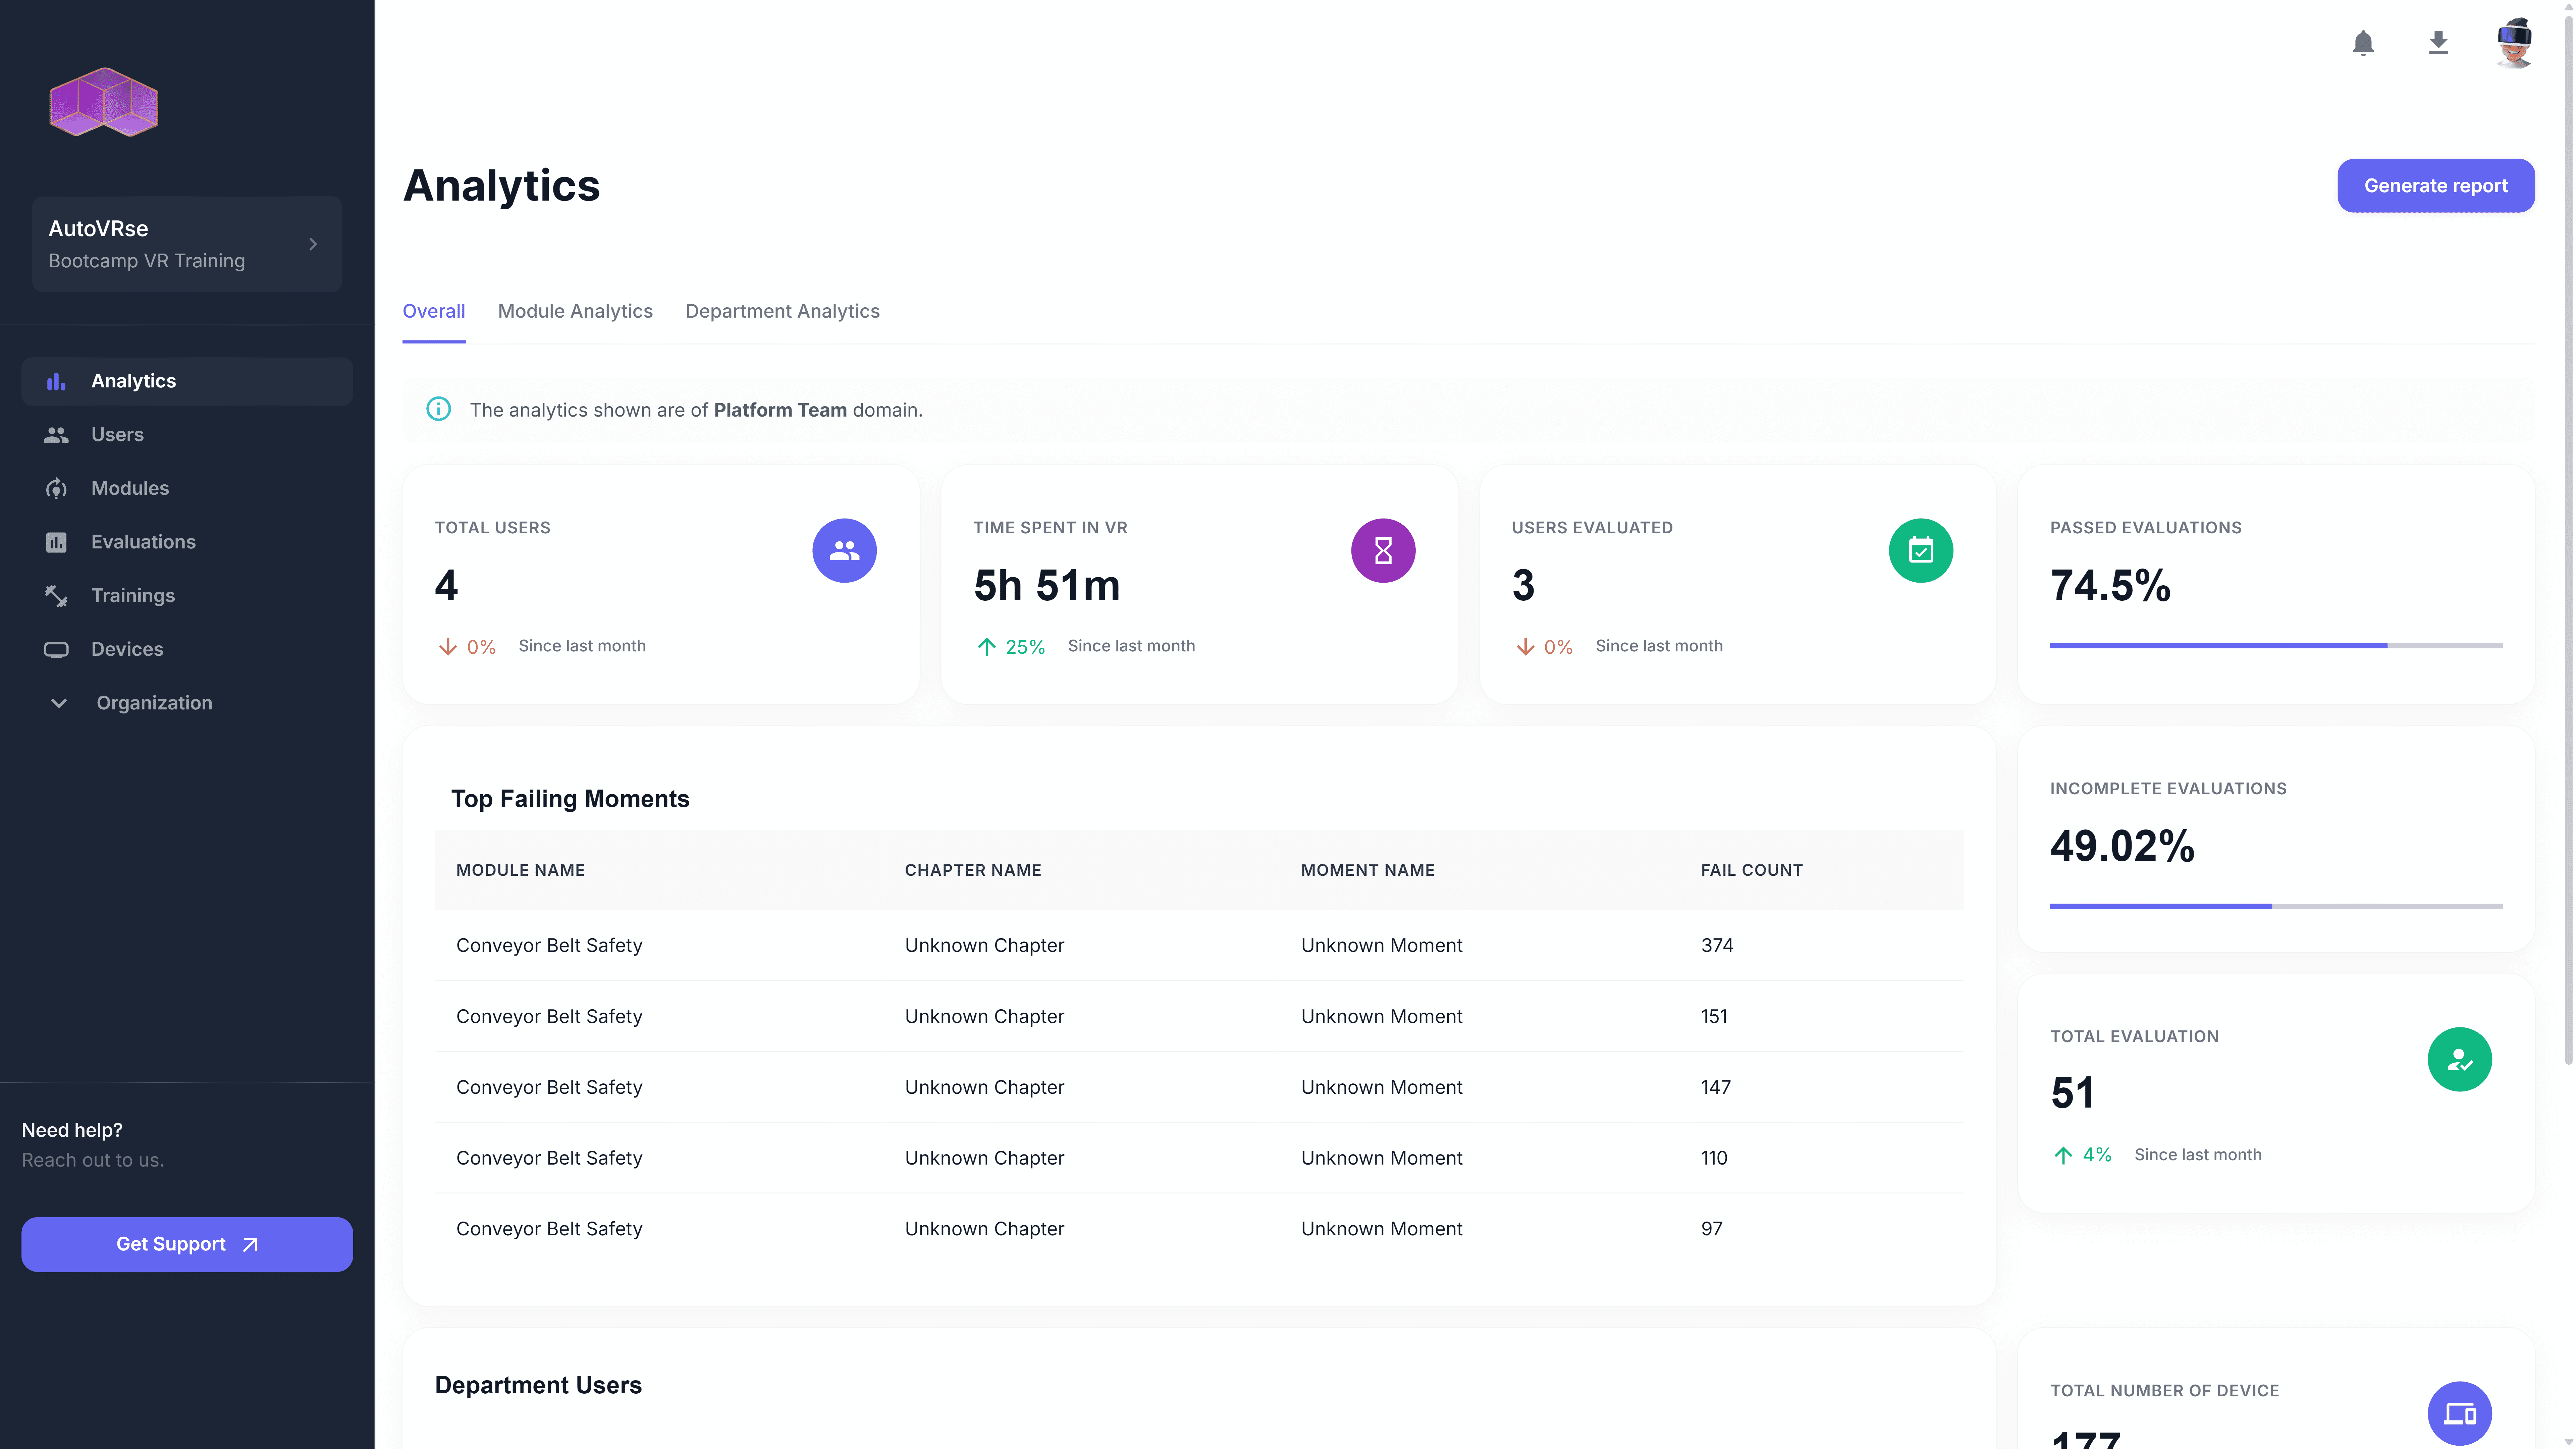This screenshot has width=2576, height=1449.
Task: Click the first Conveyor Belt Safety row
Action: tap(549, 945)
